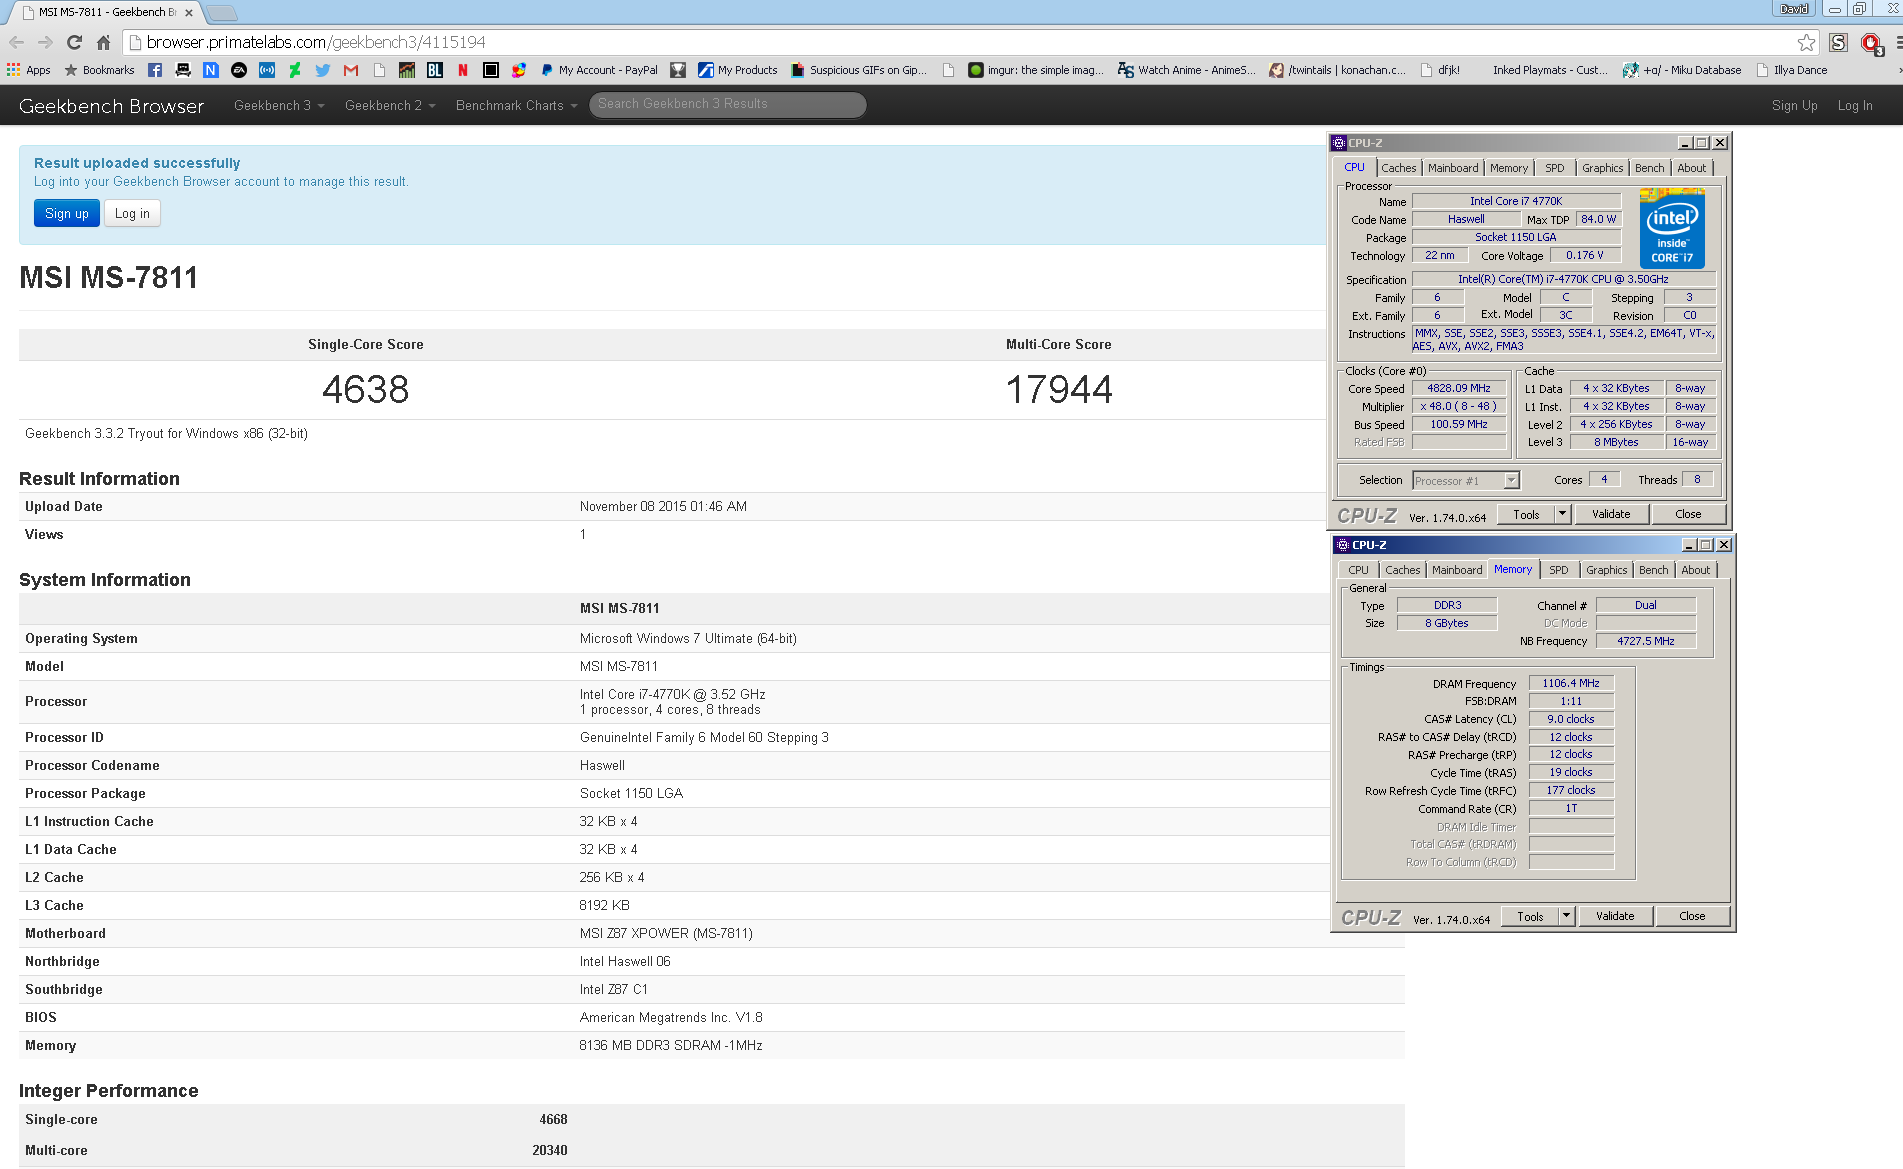Image resolution: width=1903 pixels, height=1169 pixels.
Task: Click Validate in upper CPU-Z window
Action: (x=1611, y=514)
